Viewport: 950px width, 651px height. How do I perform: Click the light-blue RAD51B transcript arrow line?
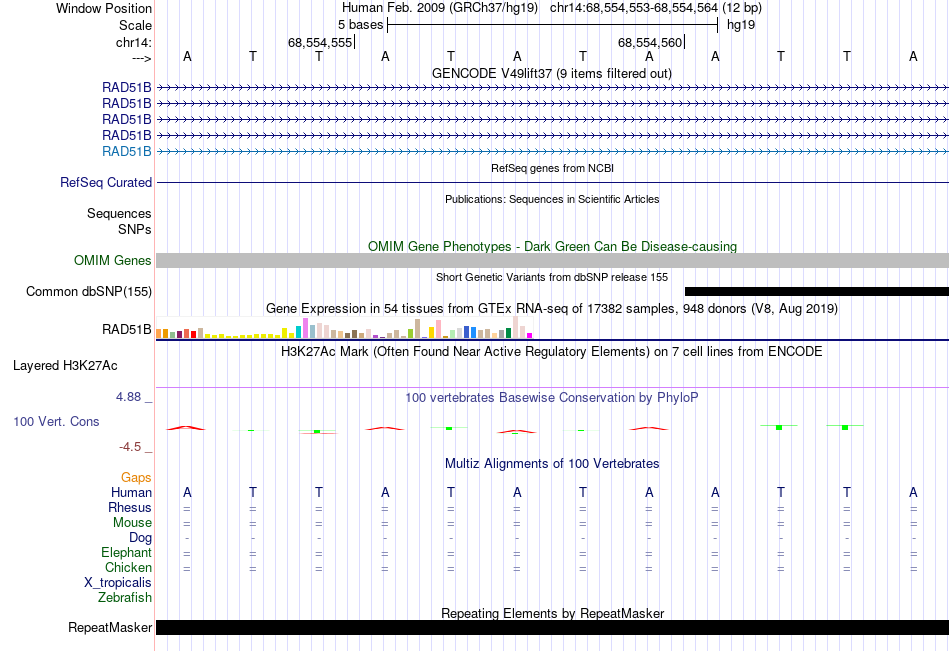click(x=552, y=152)
